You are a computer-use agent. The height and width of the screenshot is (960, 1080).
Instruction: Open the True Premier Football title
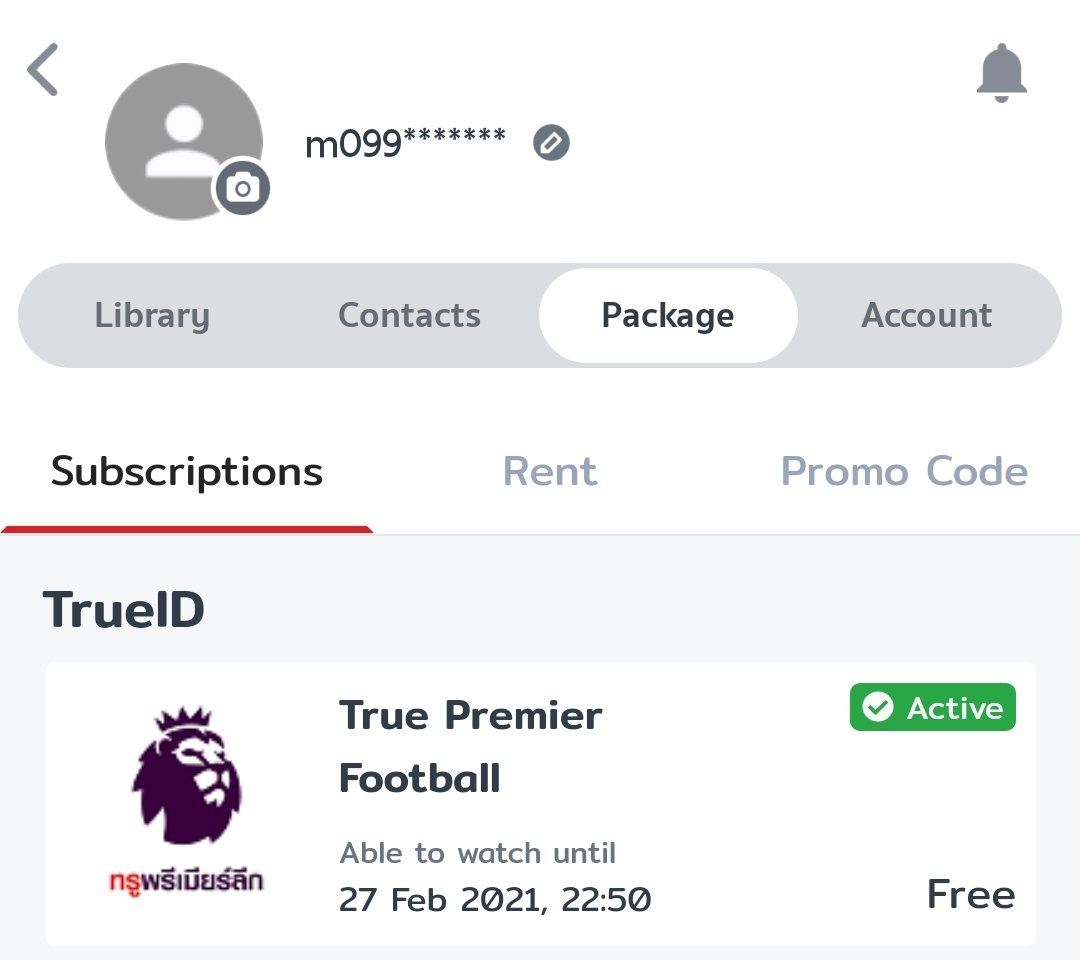pyautogui.click(x=470, y=746)
